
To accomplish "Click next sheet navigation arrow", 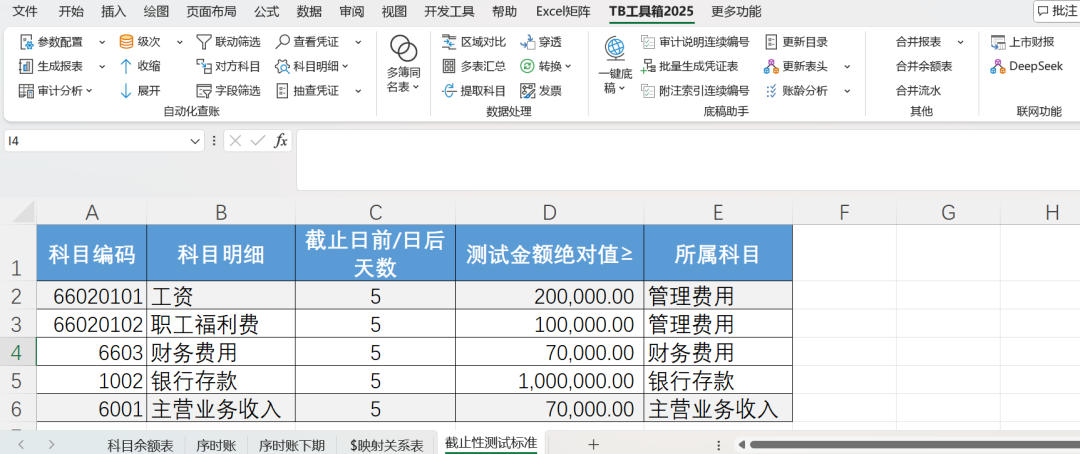I will tap(52, 445).
